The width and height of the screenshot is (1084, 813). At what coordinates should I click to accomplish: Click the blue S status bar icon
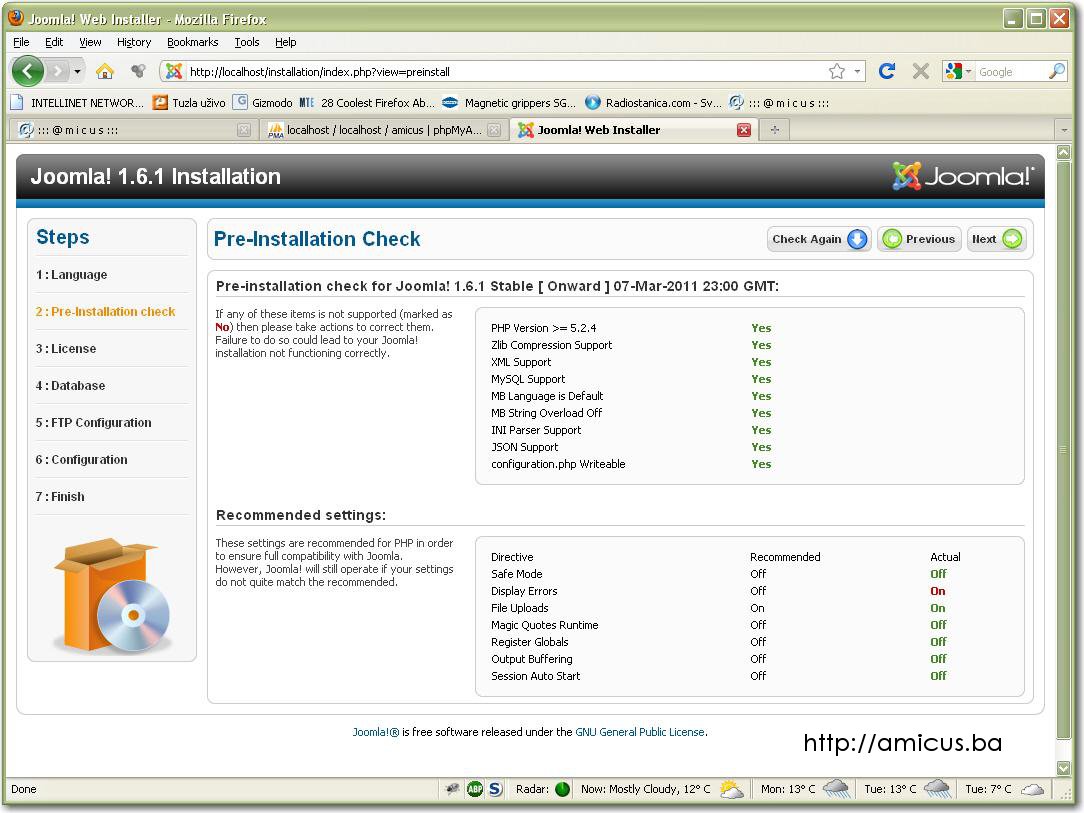[x=496, y=789]
